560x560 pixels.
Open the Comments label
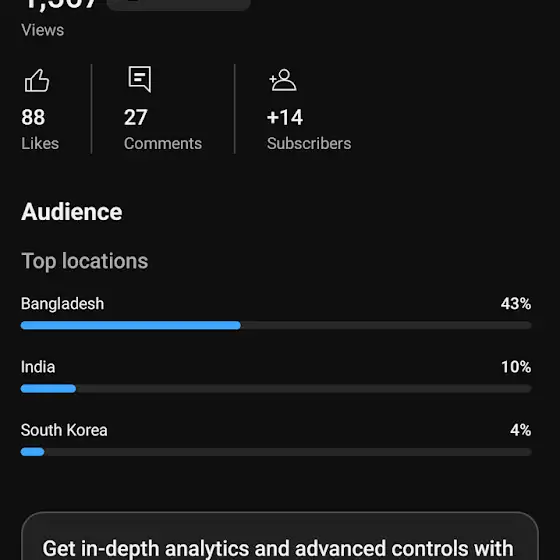(163, 144)
